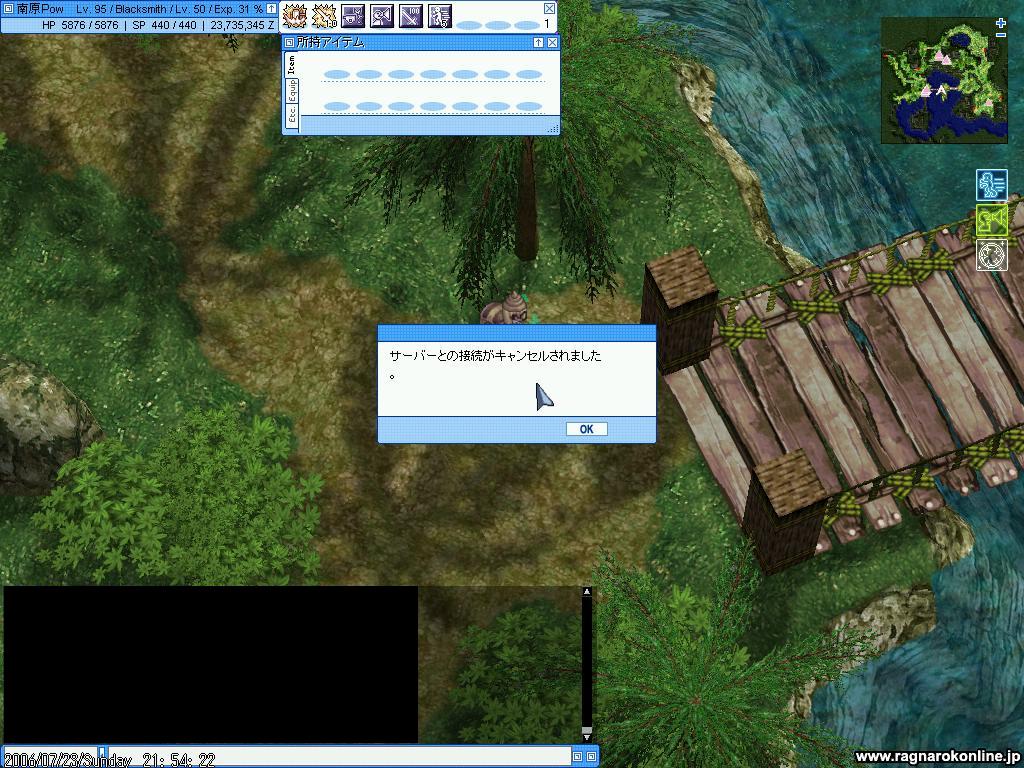Click the zeny amount 23,735,345 Z
1024x768 pixels.
click(242, 25)
